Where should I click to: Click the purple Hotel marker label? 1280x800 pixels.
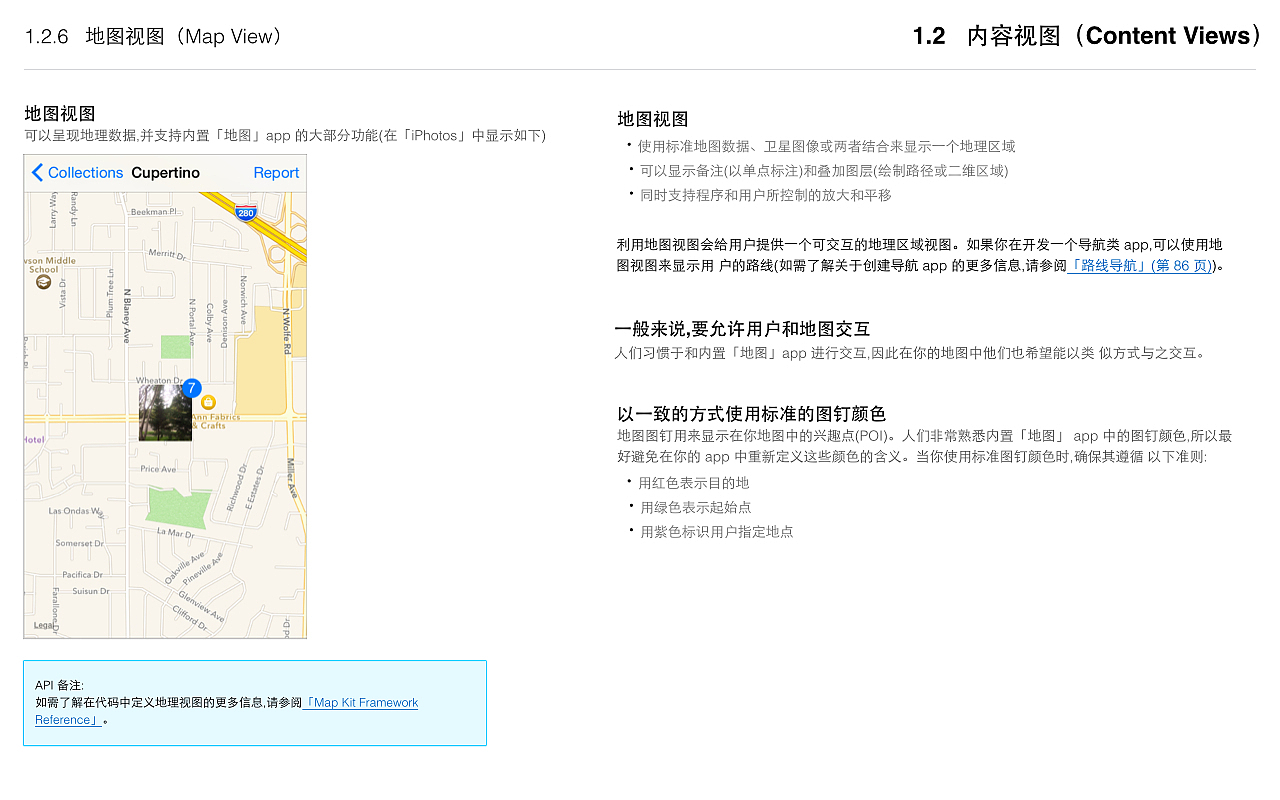click(34, 438)
